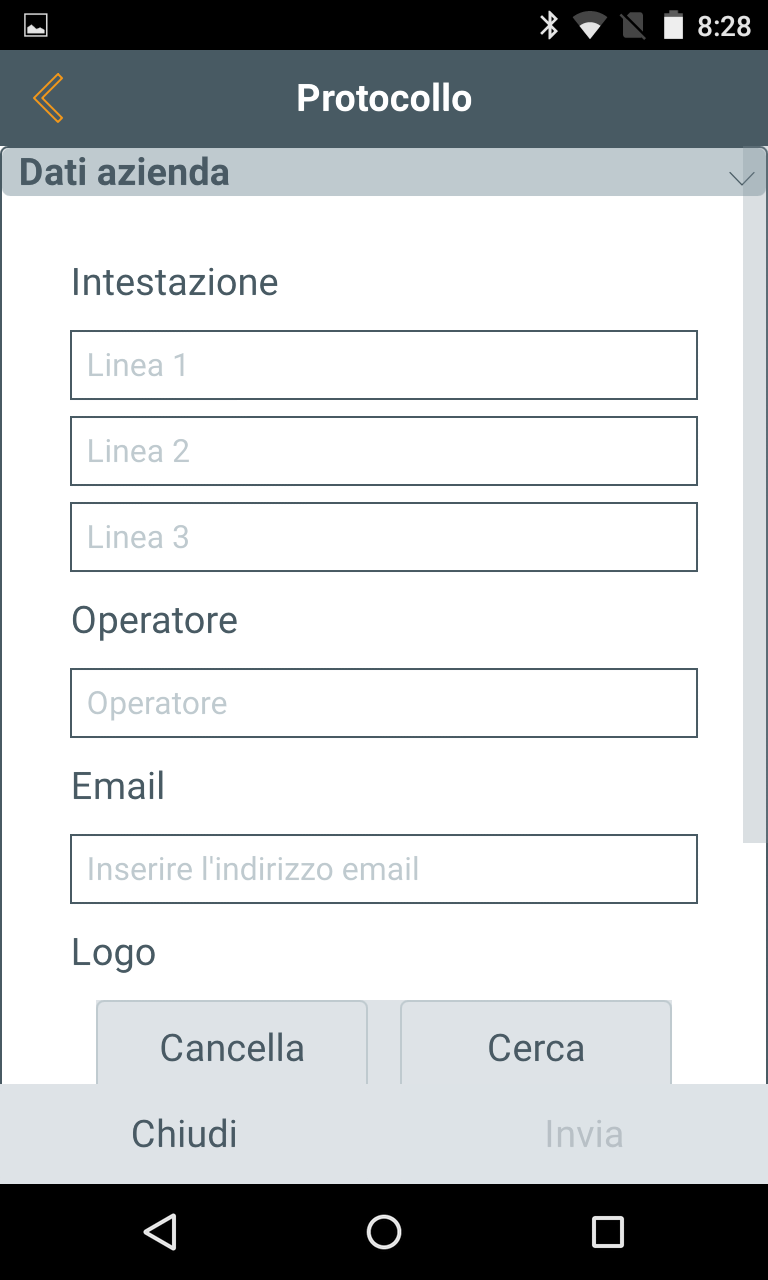Tap the Bluetooth status bar icon
768x1280 pixels.
[x=549, y=26]
